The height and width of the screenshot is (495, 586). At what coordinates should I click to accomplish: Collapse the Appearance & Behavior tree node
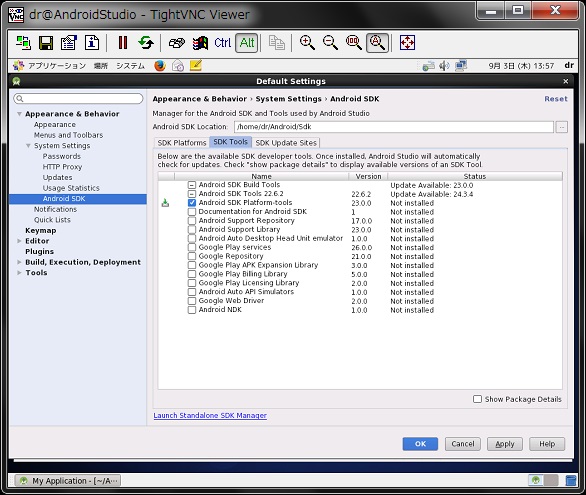coord(19,114)
